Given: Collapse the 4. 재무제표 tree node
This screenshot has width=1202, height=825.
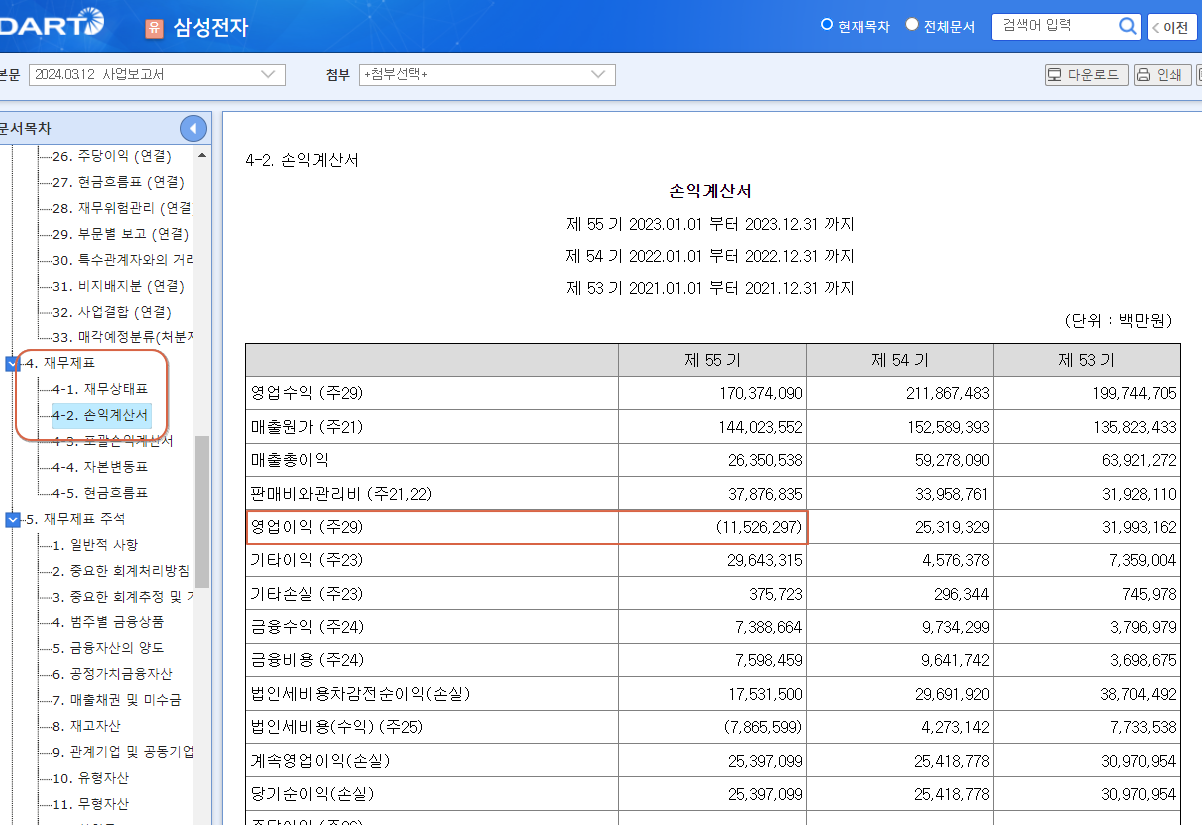Looking at the screenshot, I should pyautogui.click(x=12, y=363).
